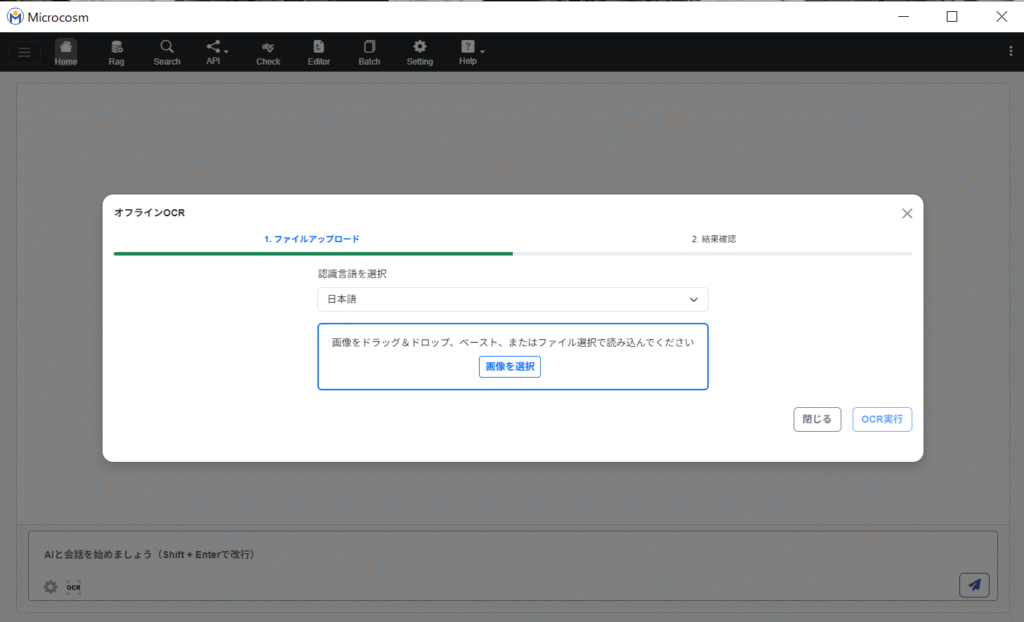This screenshot has height=622, width=1024.
Task: Switch to the 2. 結果確認 step
Action: 713,240
